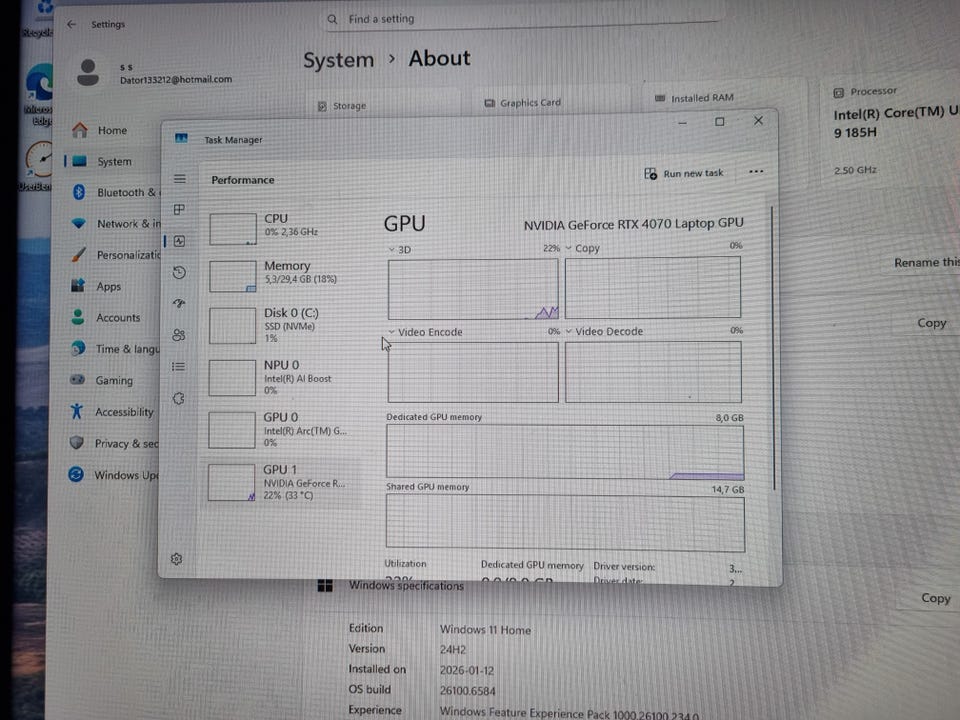Image resolution: width=960 pixels, height=720 pixels.
Task: Click Task Manager vertical scrollbar
Action: pyautogui.click(x=773, y=348)
